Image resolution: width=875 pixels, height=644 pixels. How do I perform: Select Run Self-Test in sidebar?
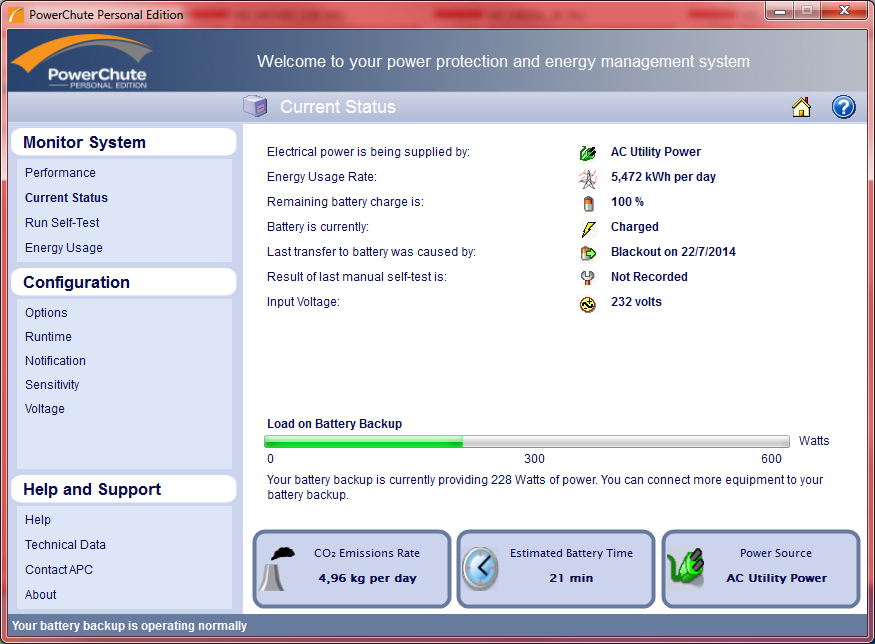[62, 223]
